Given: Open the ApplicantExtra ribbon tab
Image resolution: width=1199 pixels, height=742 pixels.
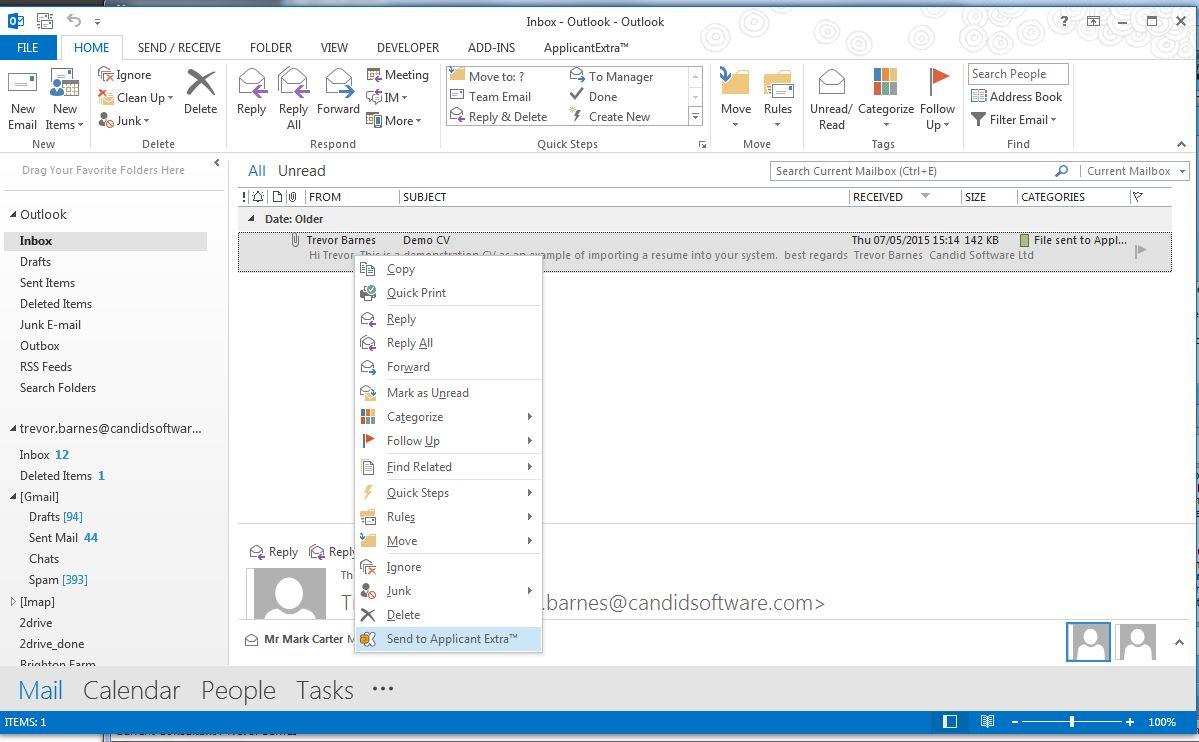Looking at the screenshot, I should tap(586, 47).
